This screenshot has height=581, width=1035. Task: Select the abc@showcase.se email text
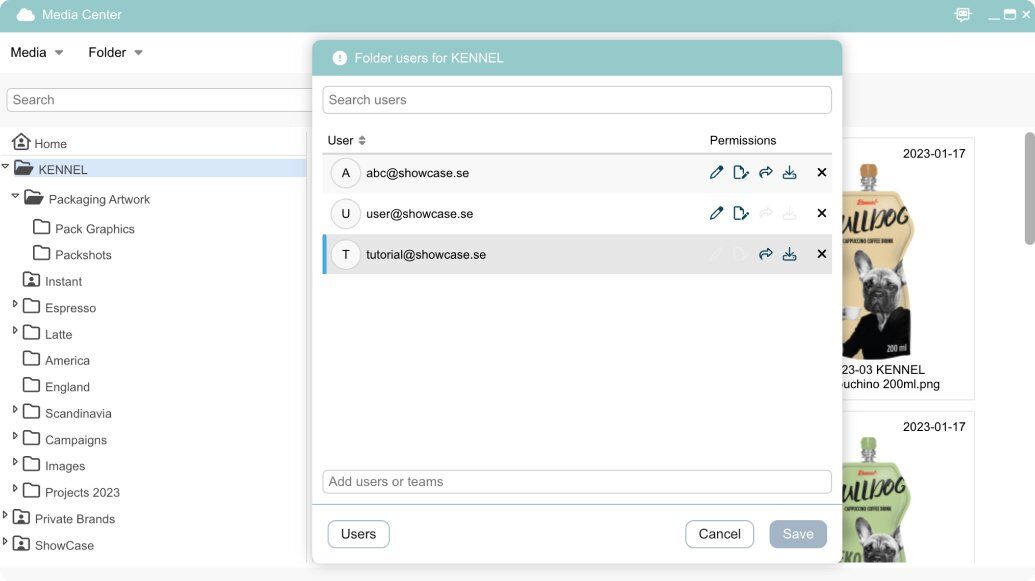[x=417, y=173]
